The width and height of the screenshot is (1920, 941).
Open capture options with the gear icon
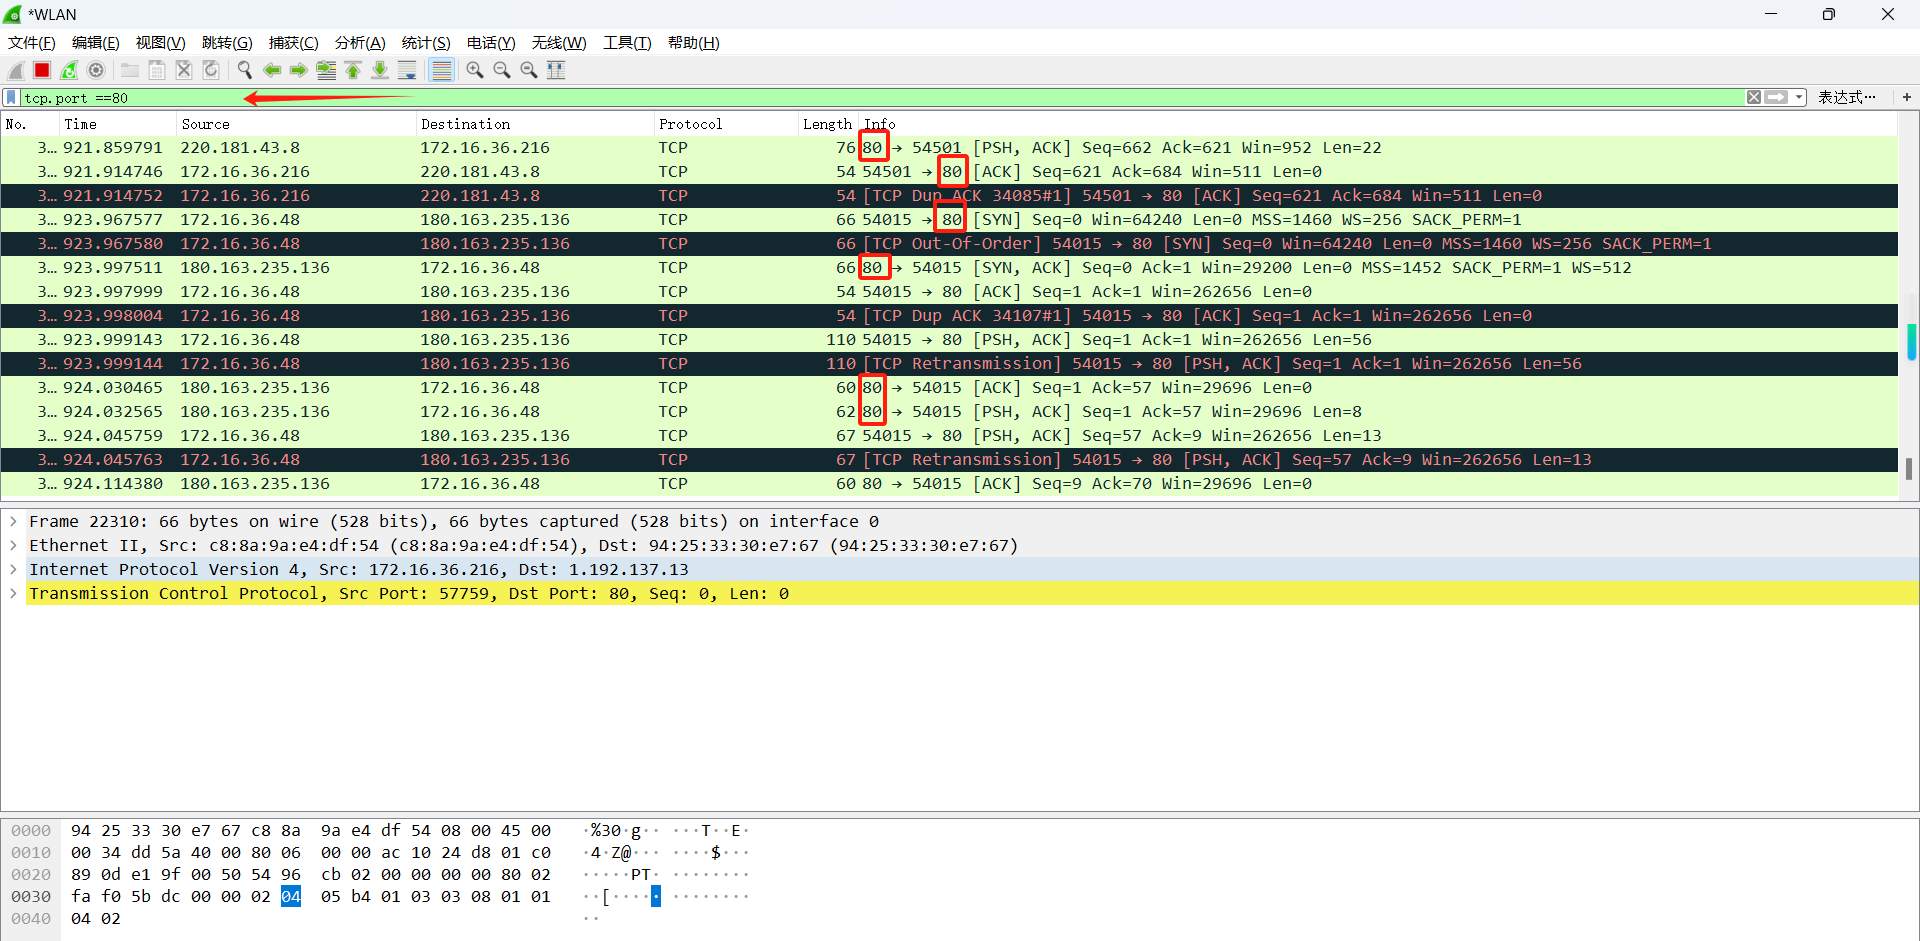(x=96, y=70)
